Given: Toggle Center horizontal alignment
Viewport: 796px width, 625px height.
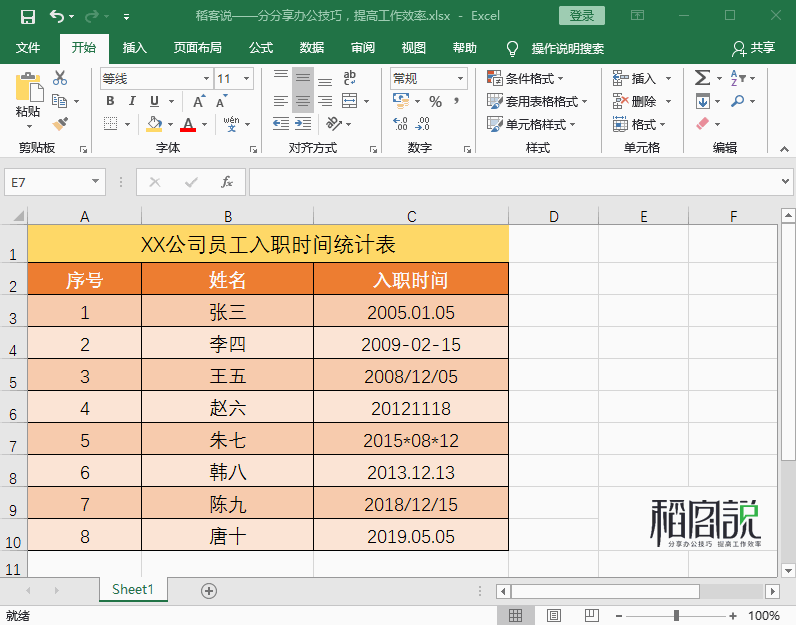Looking at the screenshot, I should [x=303, y=101].
